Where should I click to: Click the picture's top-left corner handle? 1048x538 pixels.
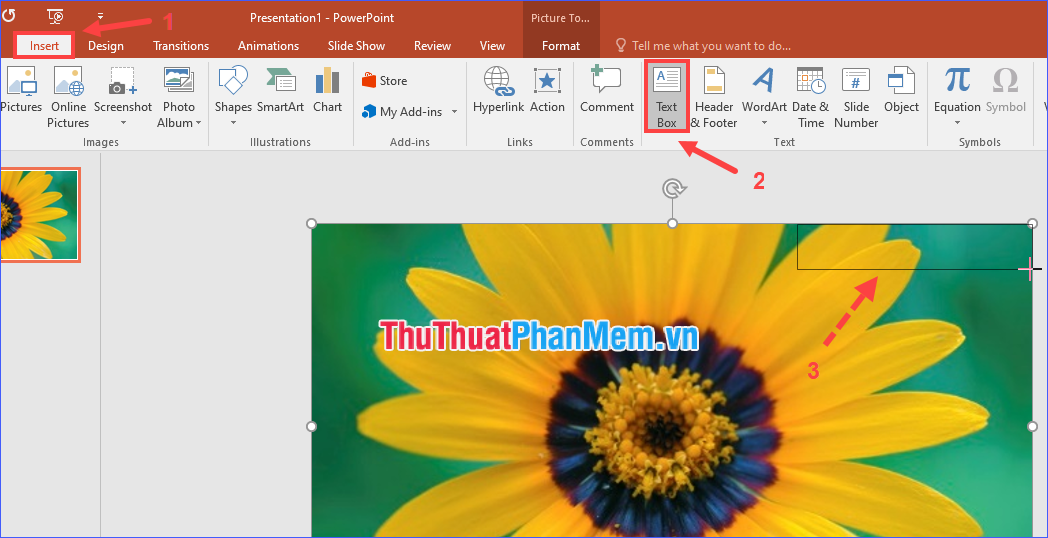click(311, 223)
